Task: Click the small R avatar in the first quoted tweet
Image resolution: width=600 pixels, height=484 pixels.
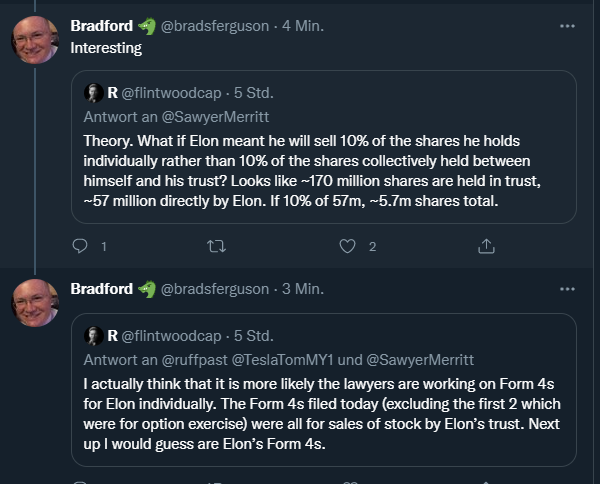Action: coord(94,93)
